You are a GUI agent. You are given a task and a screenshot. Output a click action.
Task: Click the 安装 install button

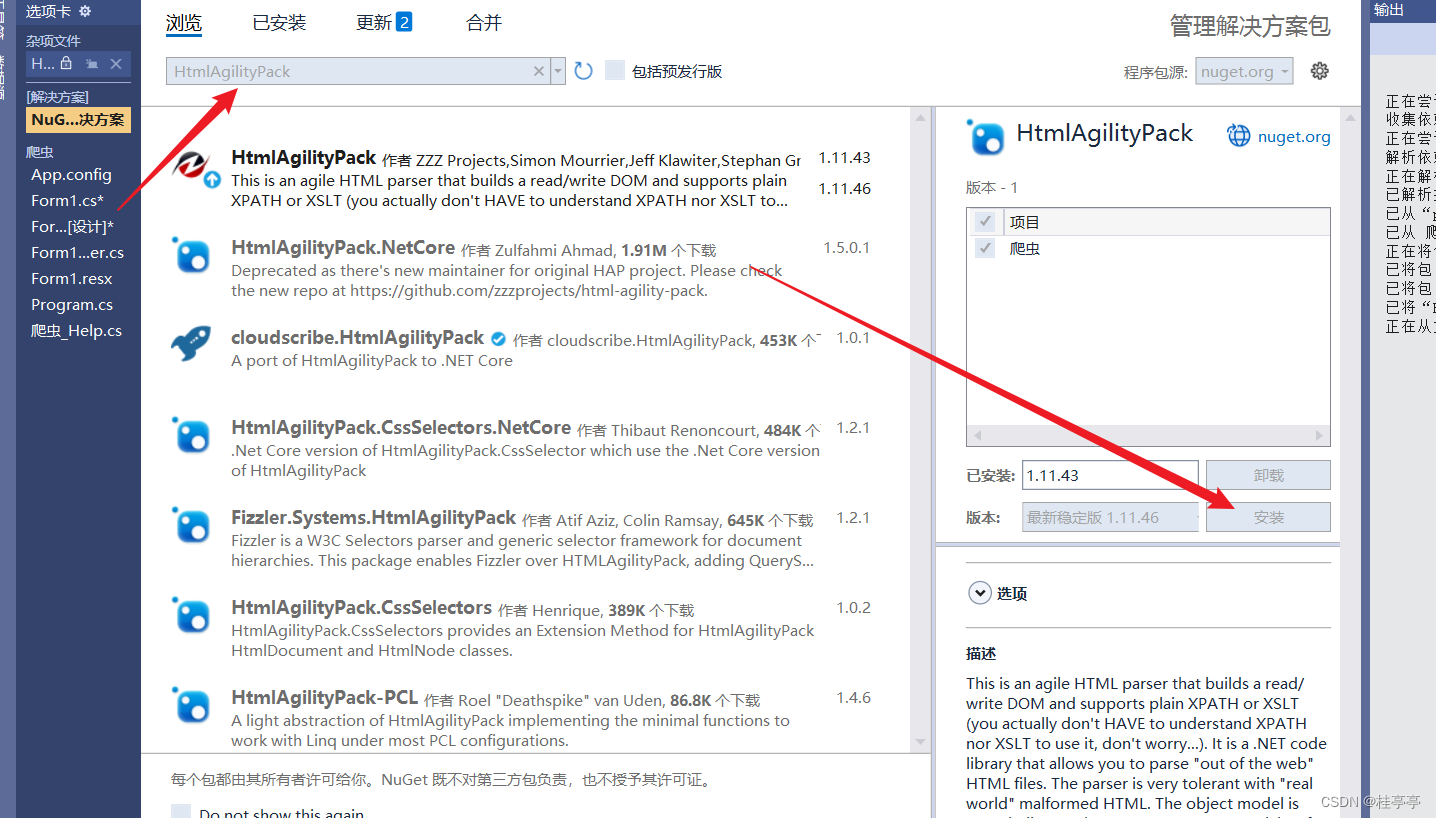(1268, 516)
